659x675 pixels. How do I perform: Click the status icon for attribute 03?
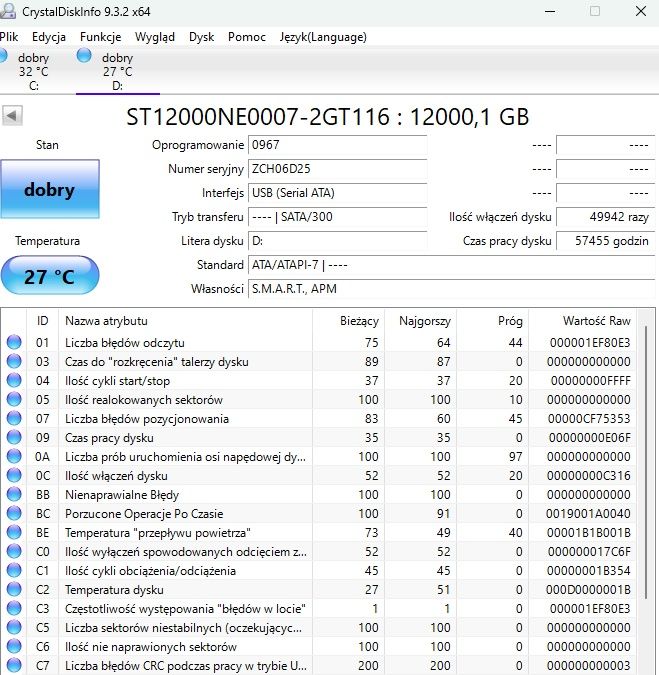(x=14, y=361)
